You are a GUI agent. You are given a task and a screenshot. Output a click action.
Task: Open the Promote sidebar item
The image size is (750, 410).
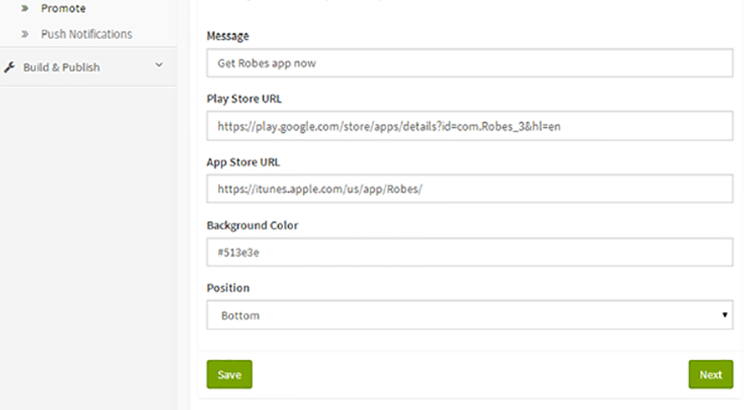(63, 8)
